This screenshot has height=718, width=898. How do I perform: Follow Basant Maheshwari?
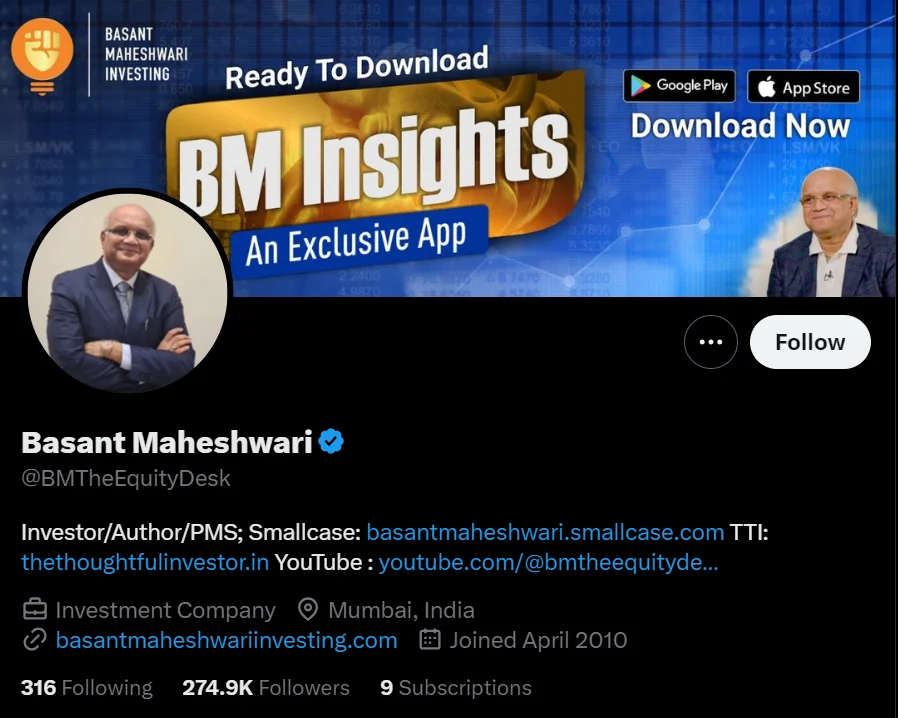(810, 342)
